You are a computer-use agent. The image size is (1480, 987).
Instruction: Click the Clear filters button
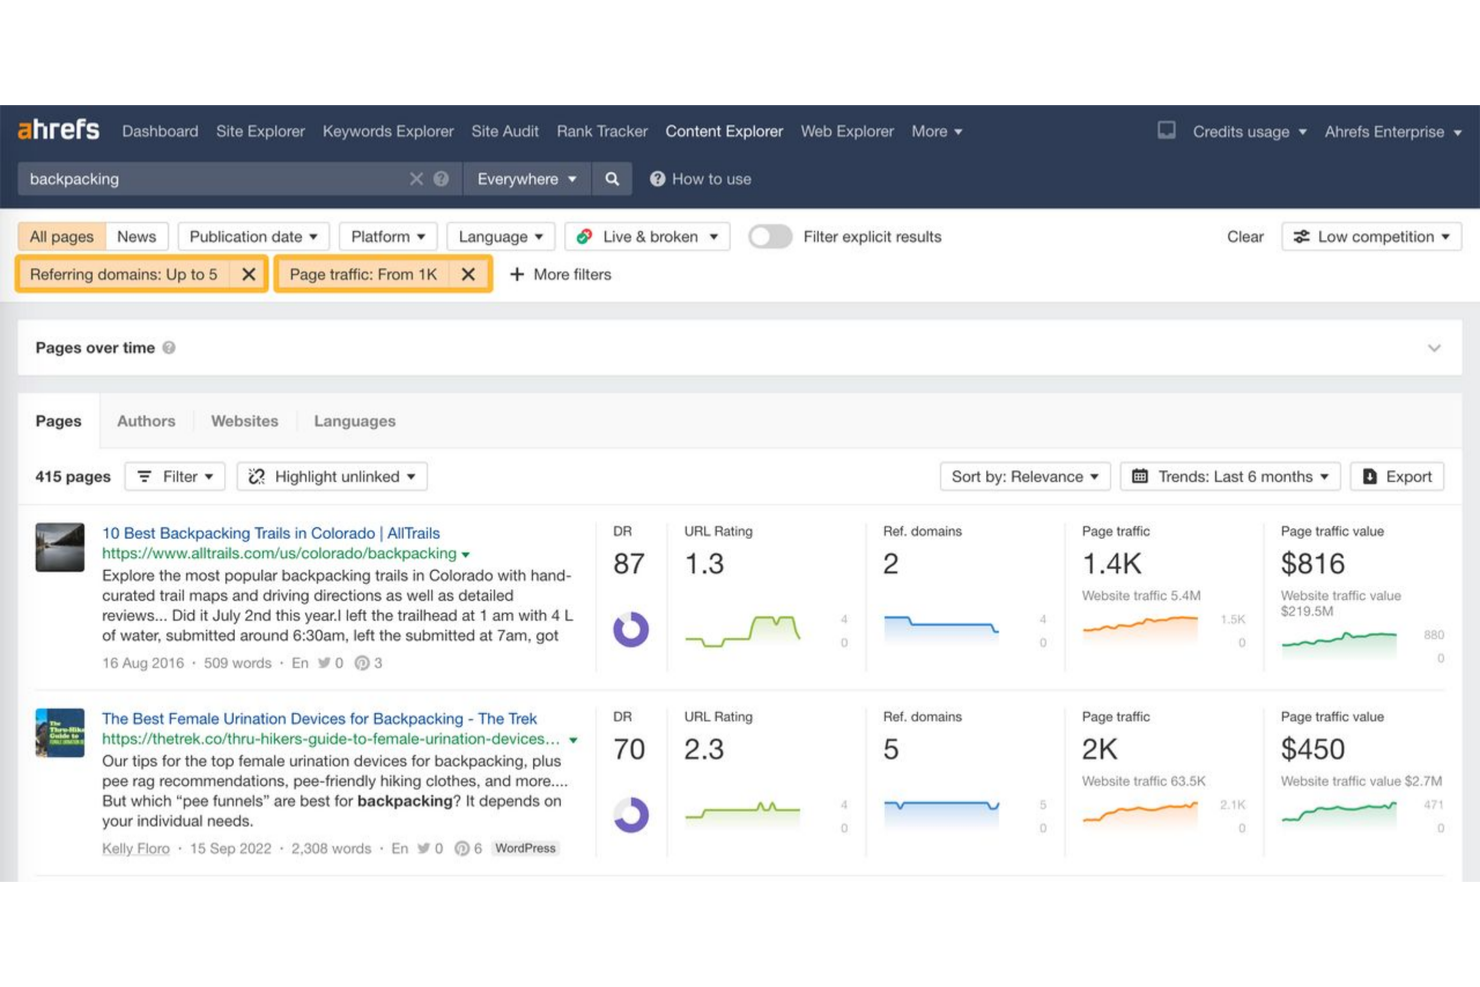pyautogui.click(x=1245, y=236)
